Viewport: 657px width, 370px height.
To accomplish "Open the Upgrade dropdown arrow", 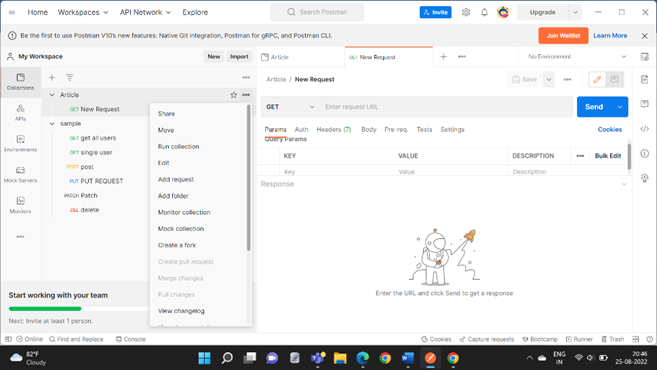I will [575, 13].
